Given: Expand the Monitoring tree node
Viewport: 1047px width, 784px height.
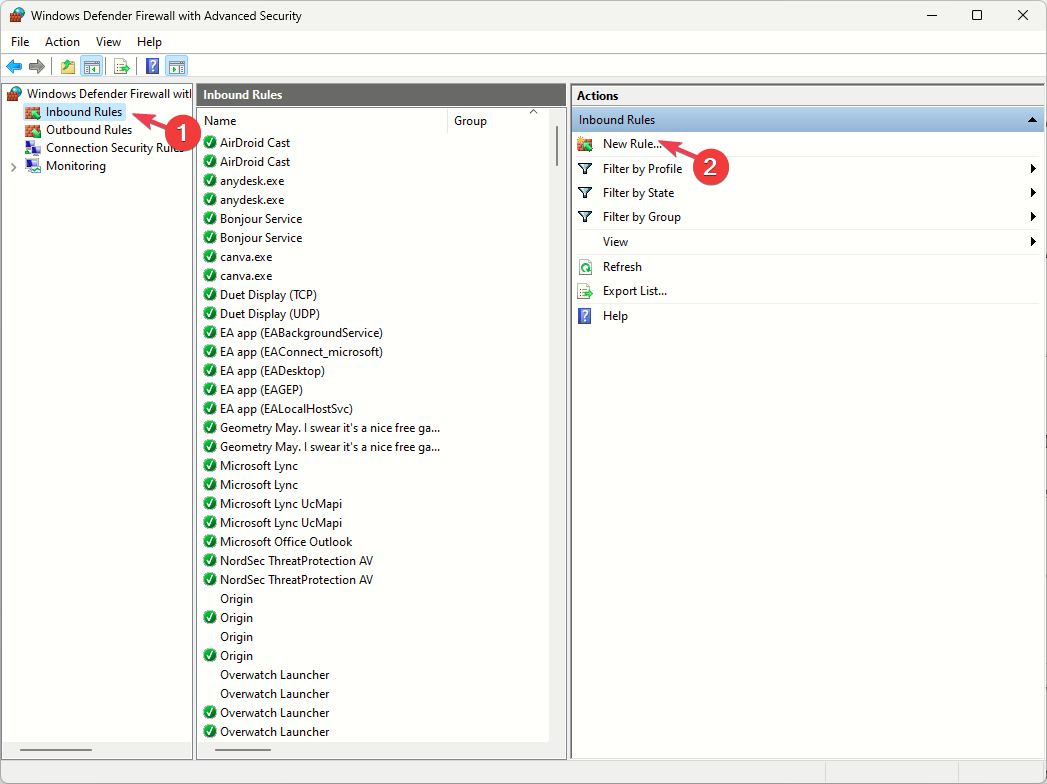Looking at the screenshot, I should pyautogui.click(x=13, y=167).
